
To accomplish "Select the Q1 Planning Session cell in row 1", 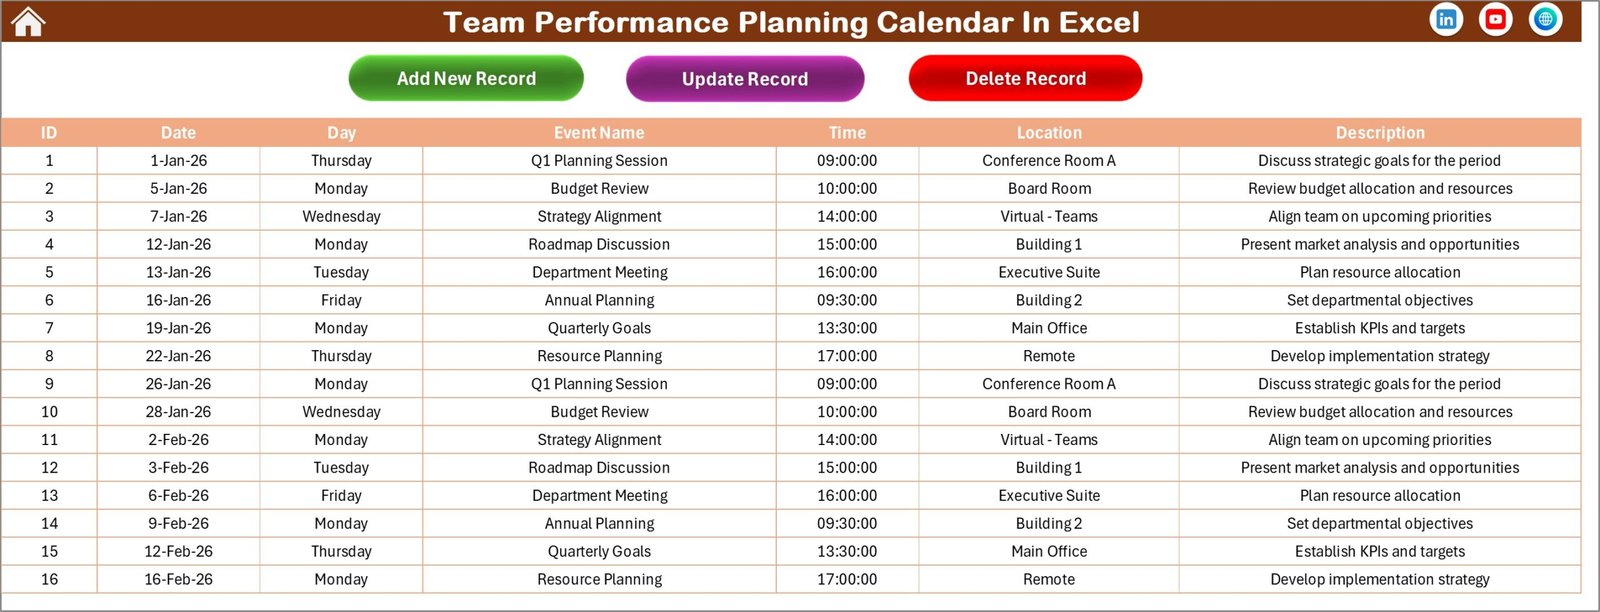I will (598, 160).
